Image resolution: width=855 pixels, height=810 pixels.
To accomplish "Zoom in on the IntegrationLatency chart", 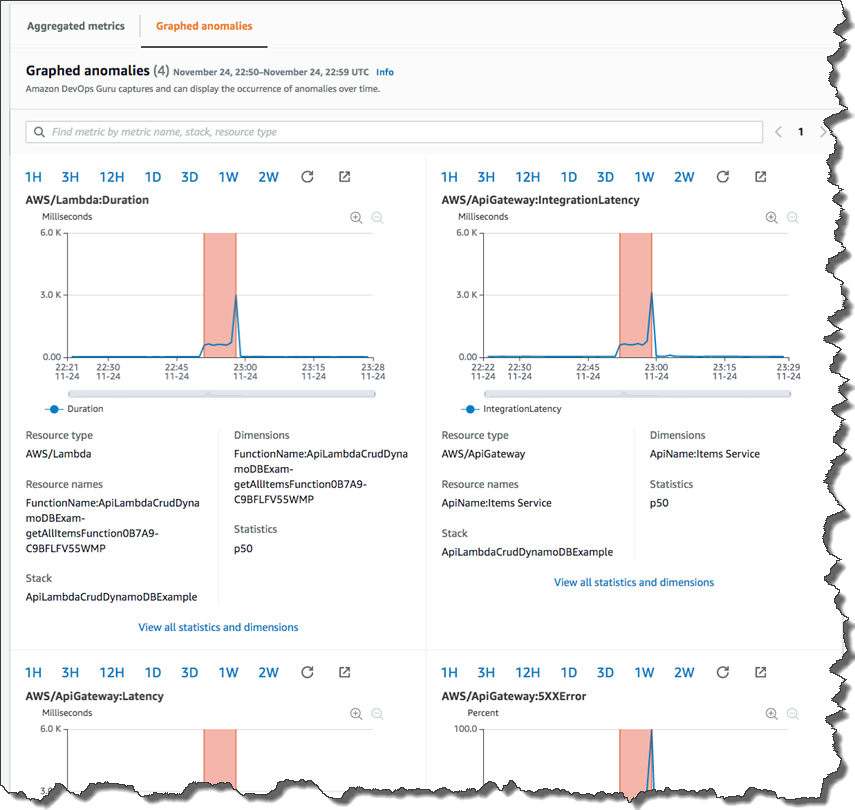I will point(772,218).
